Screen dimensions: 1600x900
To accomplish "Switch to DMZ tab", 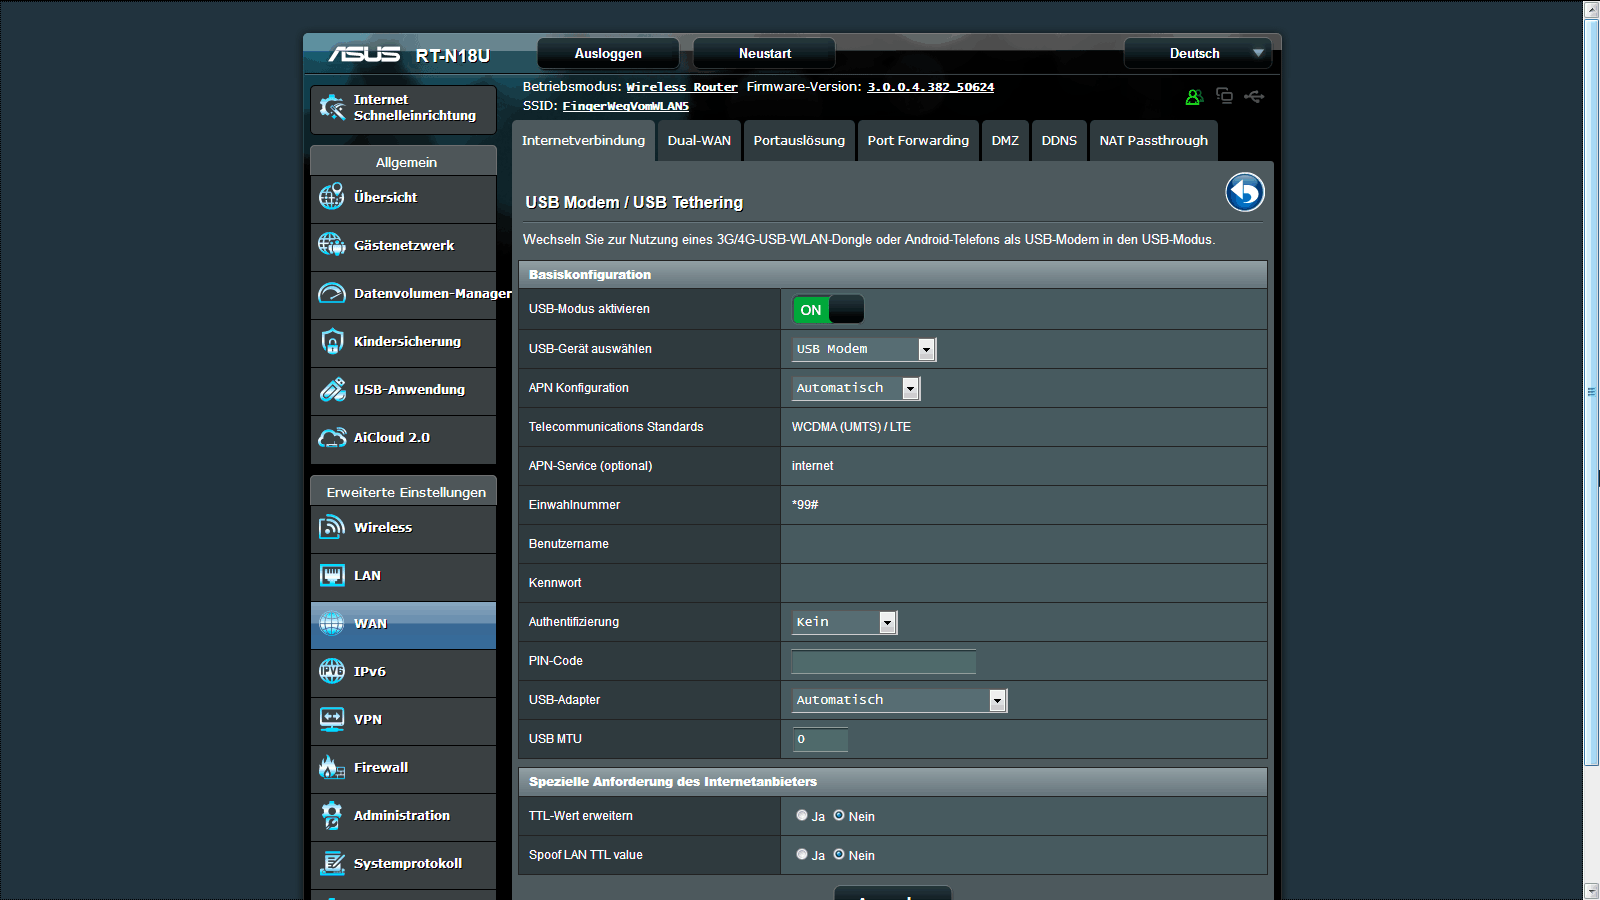I will tap(1005, 141).
